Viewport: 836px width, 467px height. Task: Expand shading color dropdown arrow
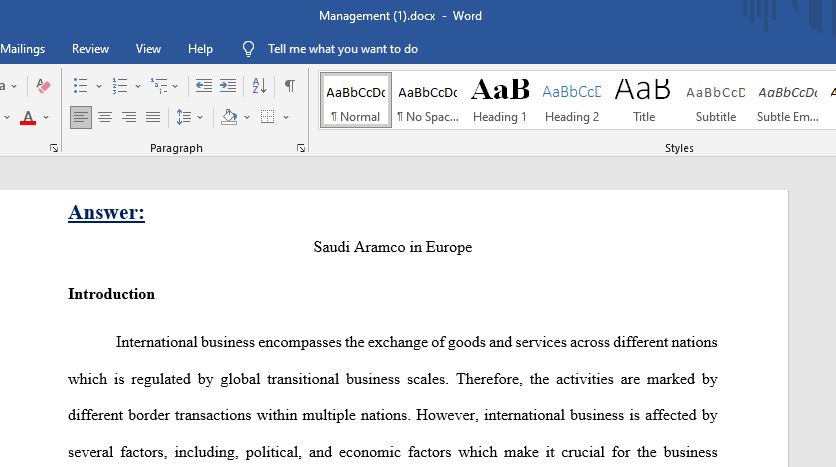247,117
